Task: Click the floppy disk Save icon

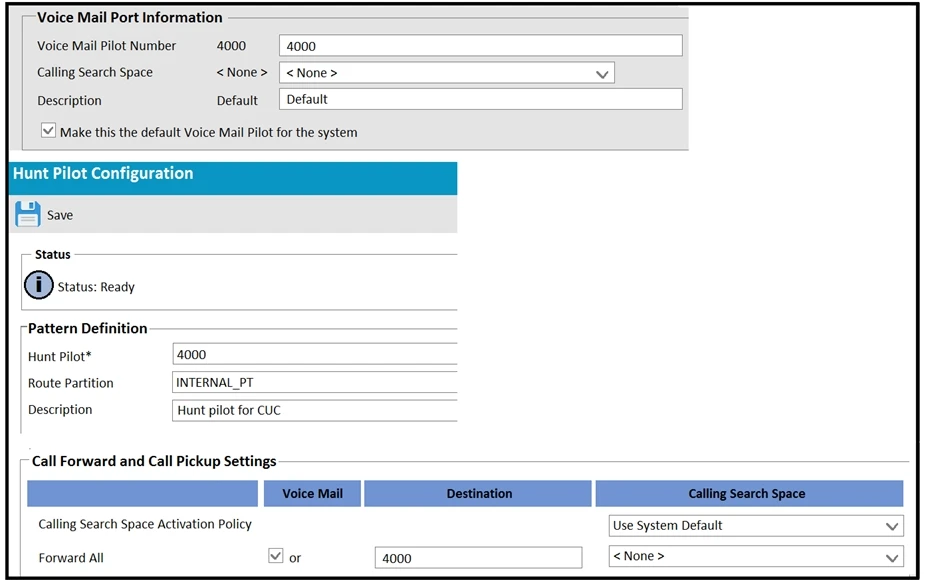Action: [28, 214]
